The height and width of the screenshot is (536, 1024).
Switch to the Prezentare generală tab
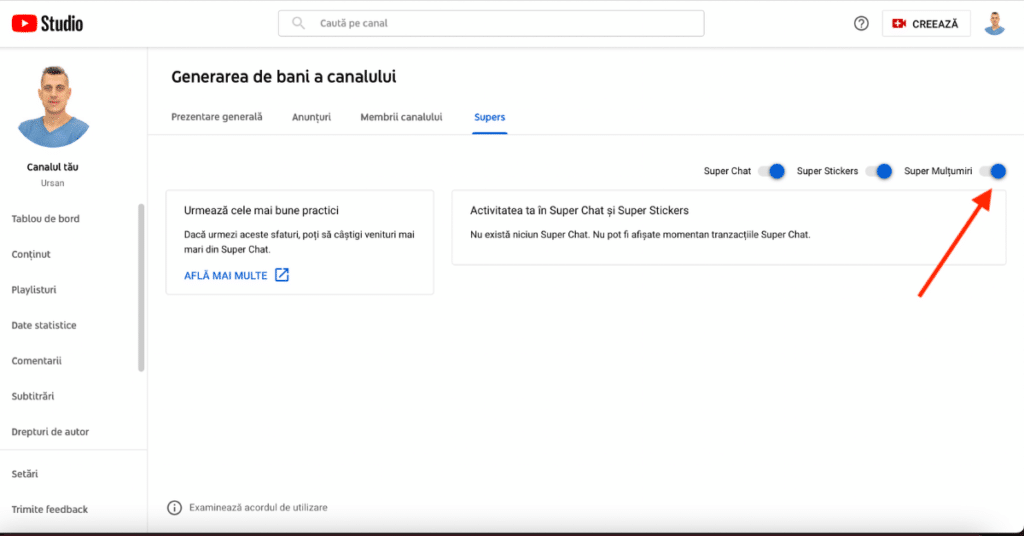[217, 117]
